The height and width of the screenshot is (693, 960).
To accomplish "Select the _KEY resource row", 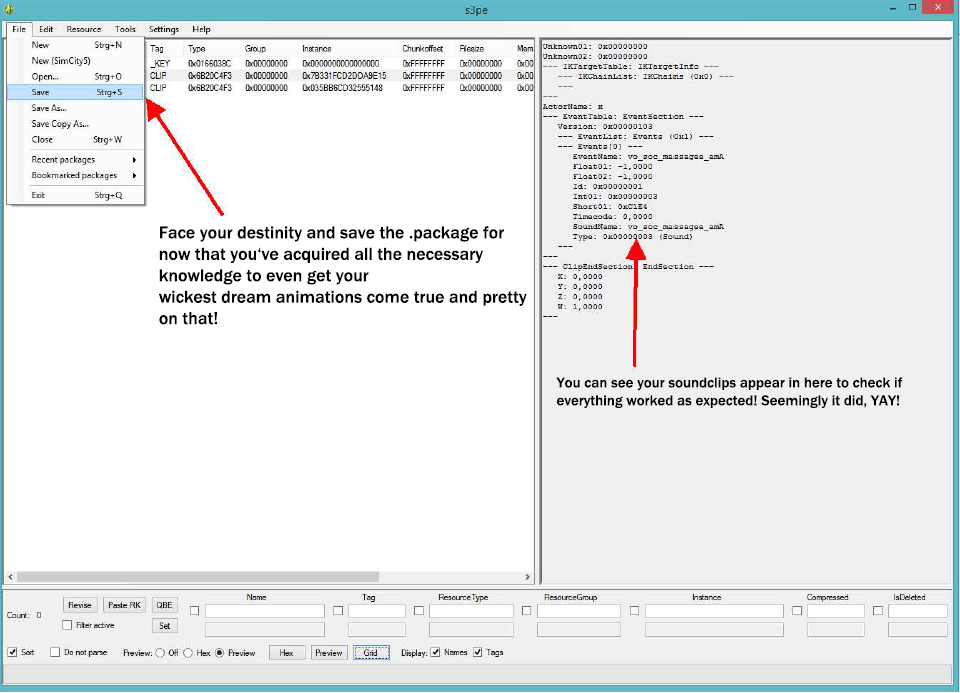I will coord(340,64).
